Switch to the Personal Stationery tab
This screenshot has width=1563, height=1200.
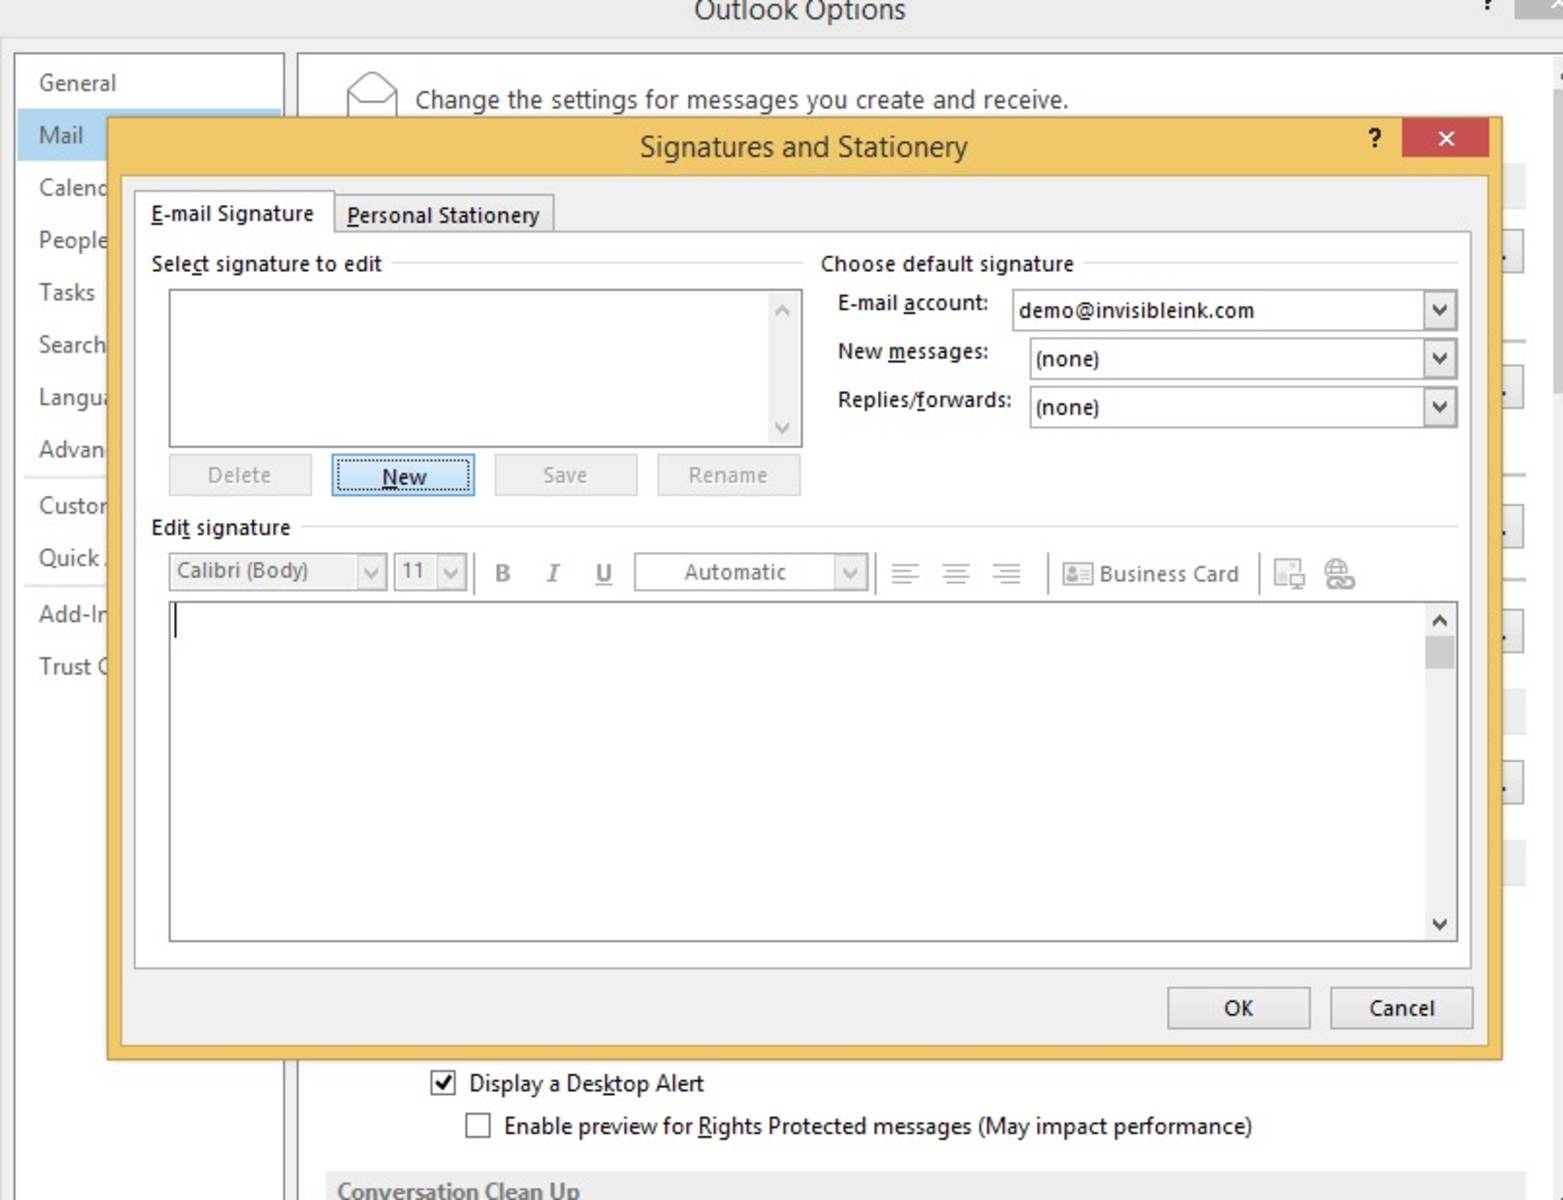pyautogui.click(x=443, y=215)
